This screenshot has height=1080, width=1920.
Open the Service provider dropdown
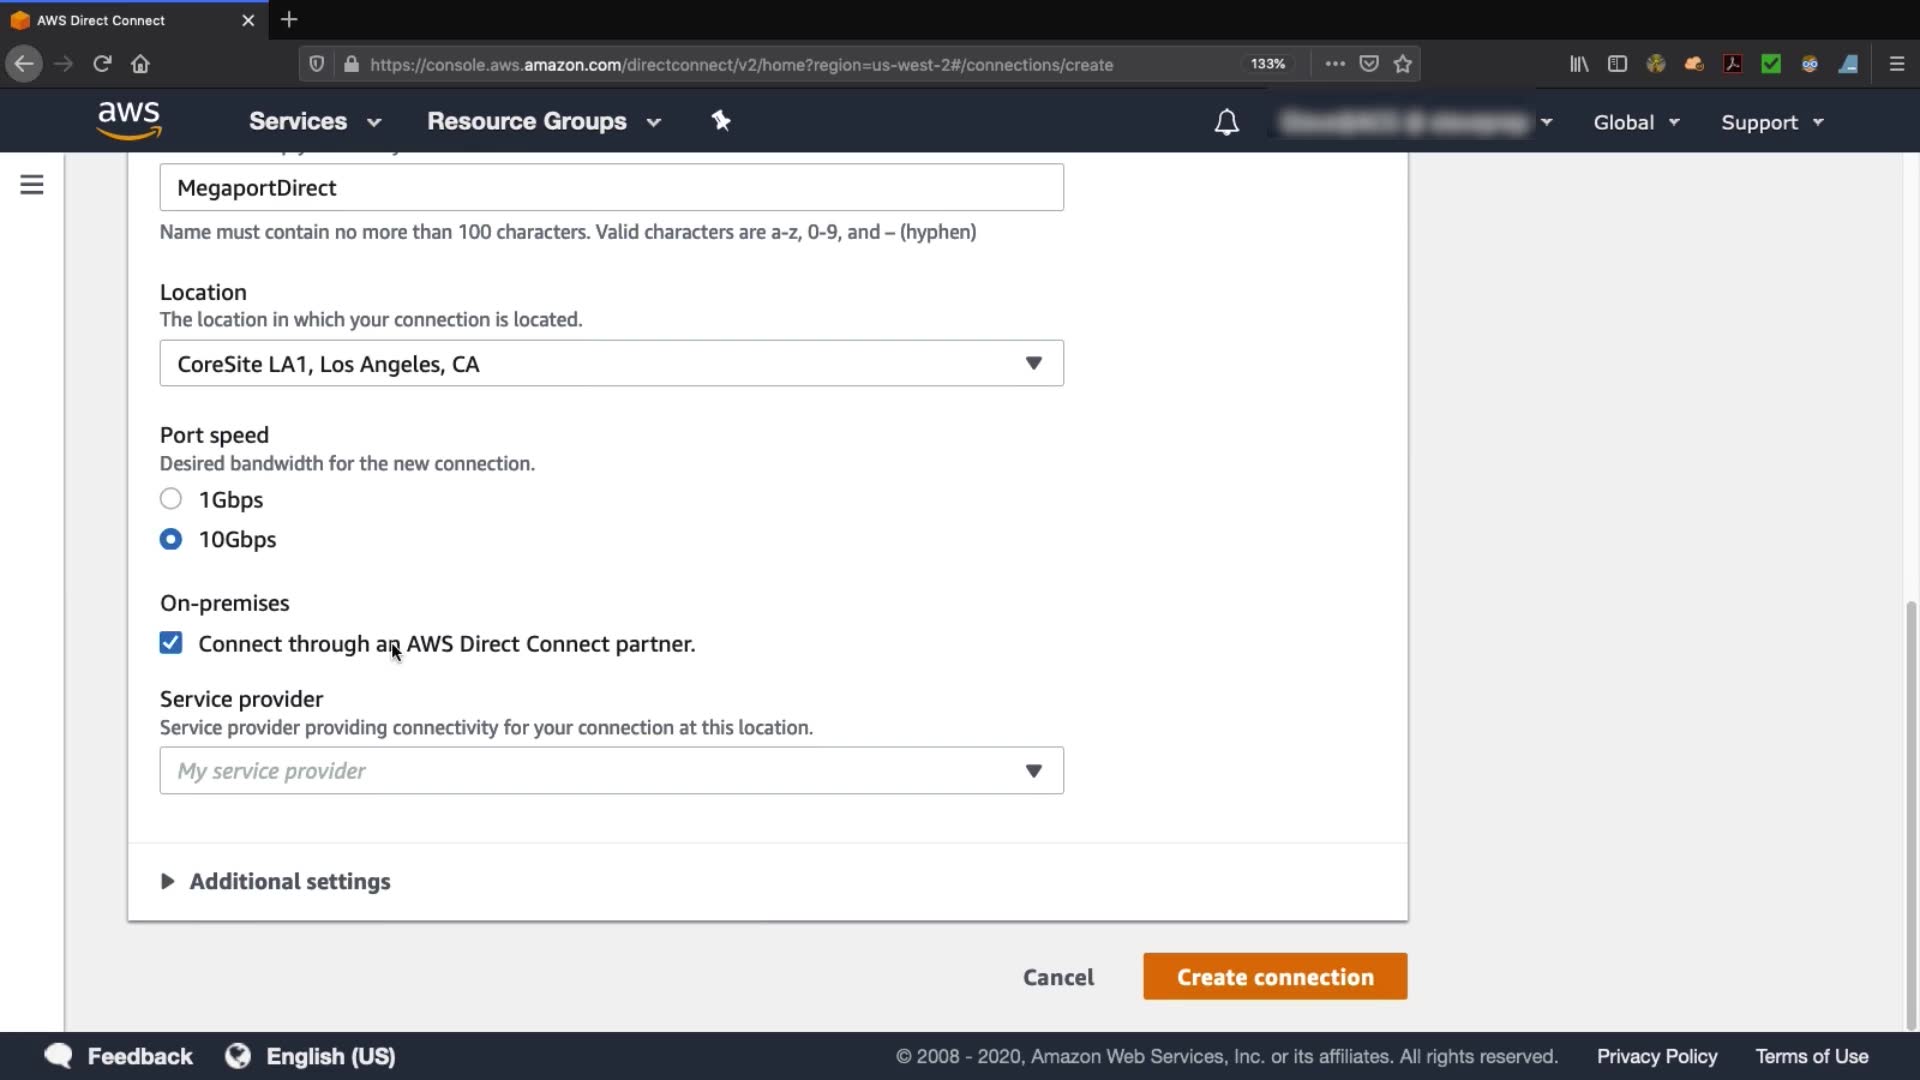click(x=611, y=771)
